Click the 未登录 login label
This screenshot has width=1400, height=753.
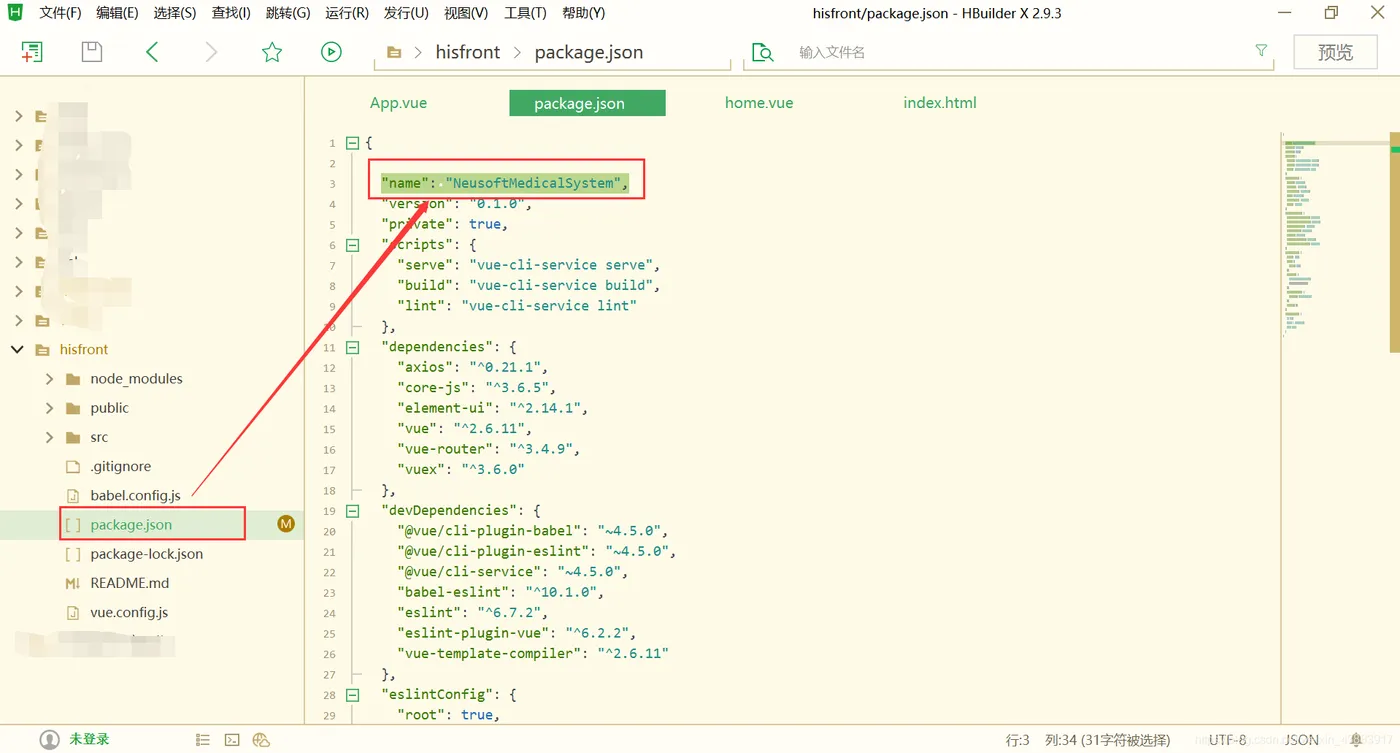pos(89,740)
